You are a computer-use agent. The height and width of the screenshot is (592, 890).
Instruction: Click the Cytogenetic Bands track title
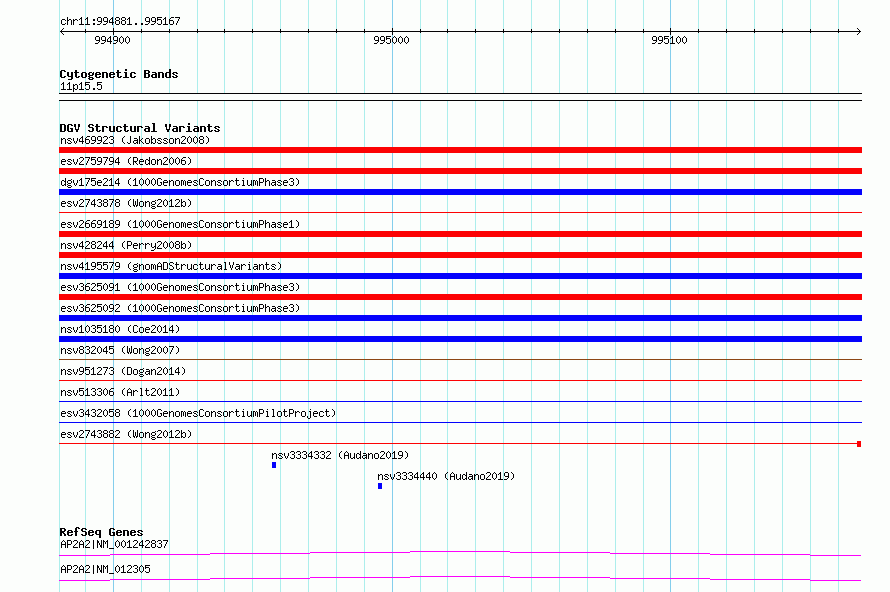click(x=119, y=74)
